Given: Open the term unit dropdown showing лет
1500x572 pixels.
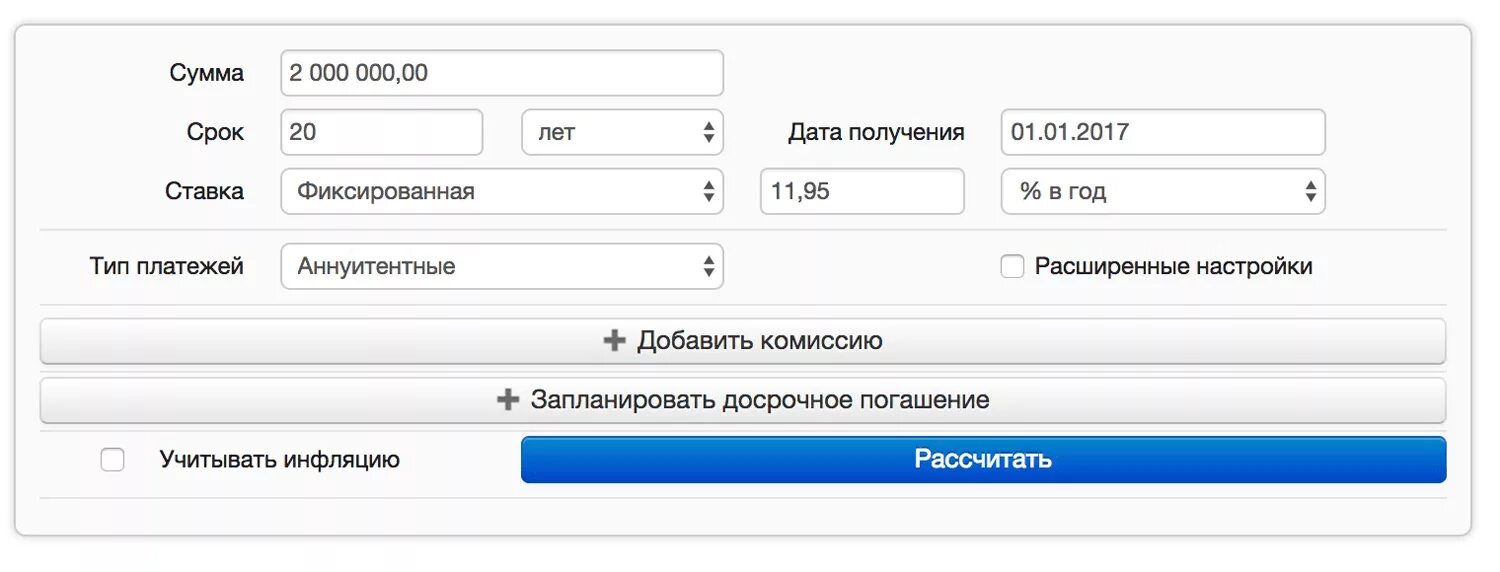Looking at the screenshot, I should point(621,132).
